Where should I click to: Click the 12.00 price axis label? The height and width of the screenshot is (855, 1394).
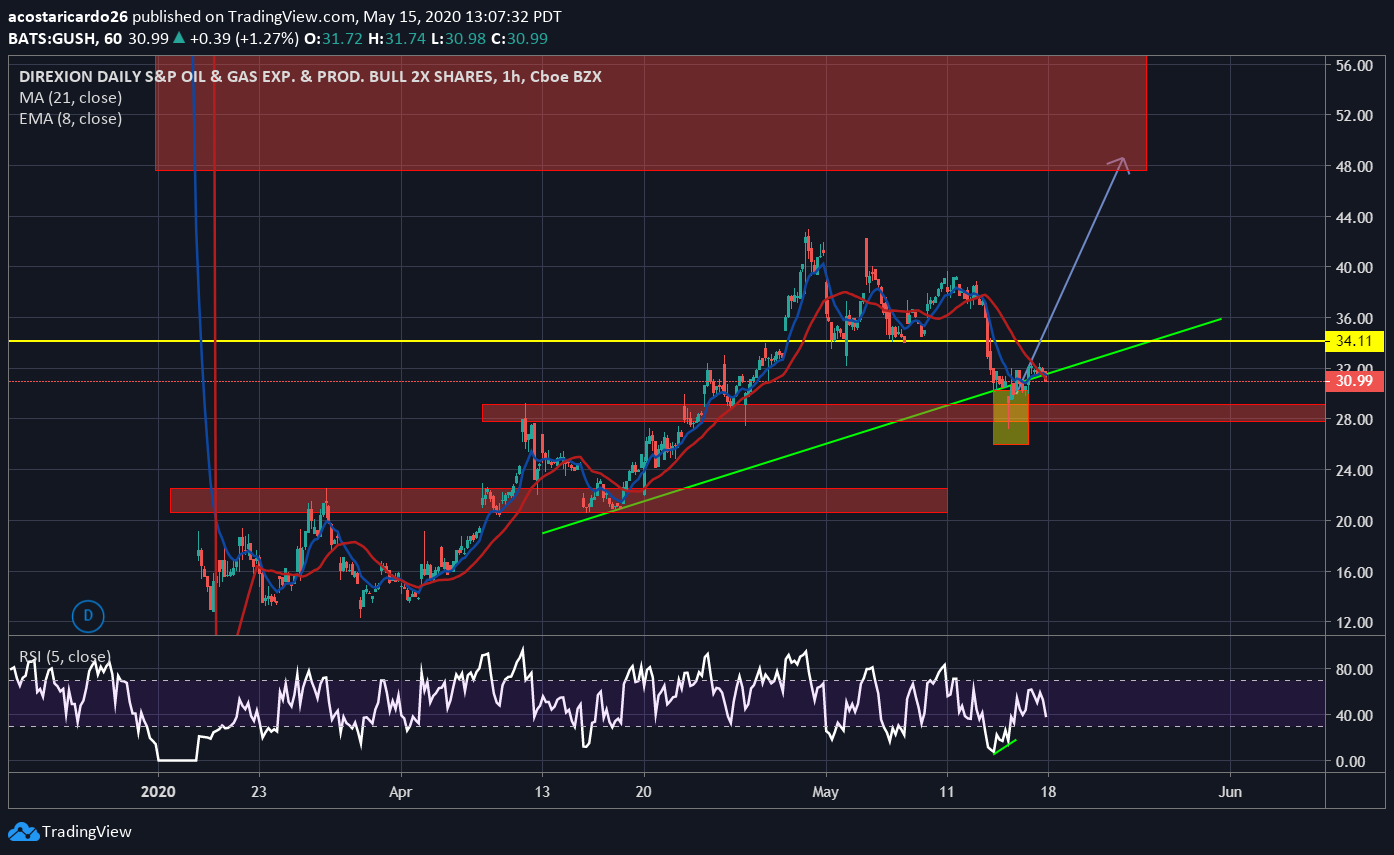click(x=1353, y=623)
